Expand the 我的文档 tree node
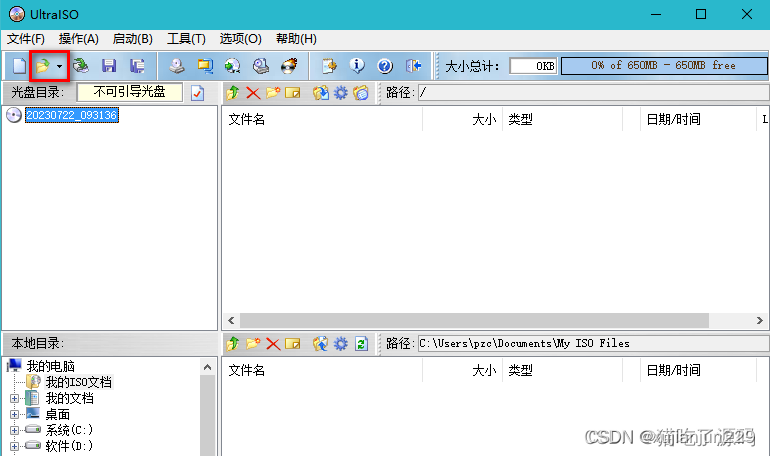This screenshot has width=770, height=456. coord(14,399)
